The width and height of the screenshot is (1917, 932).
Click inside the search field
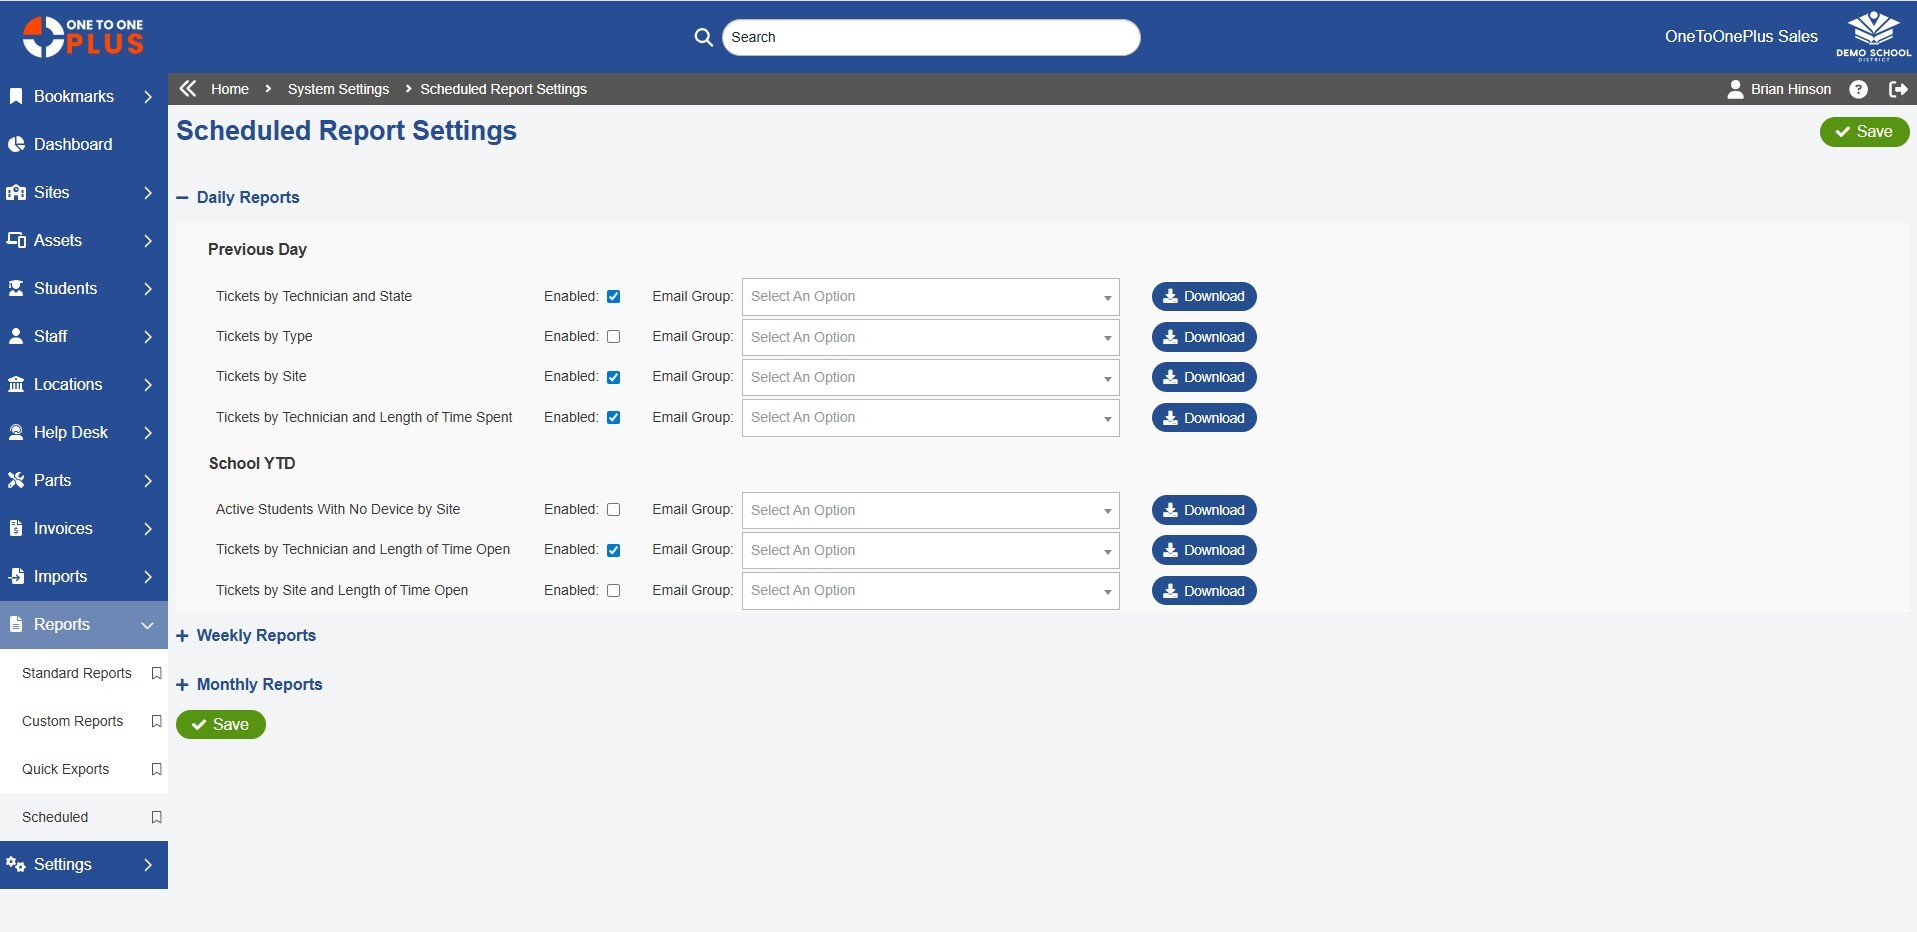pos(931,37)
